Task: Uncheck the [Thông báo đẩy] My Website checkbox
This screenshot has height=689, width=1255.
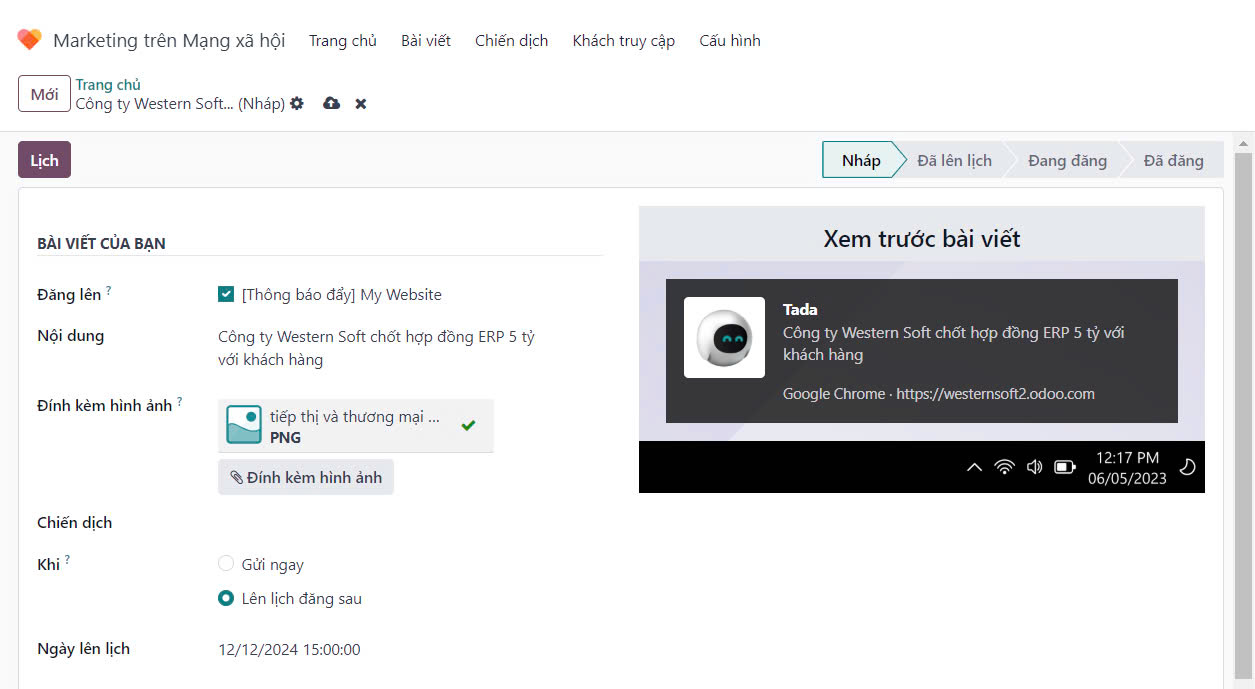Action: [226, 295]
